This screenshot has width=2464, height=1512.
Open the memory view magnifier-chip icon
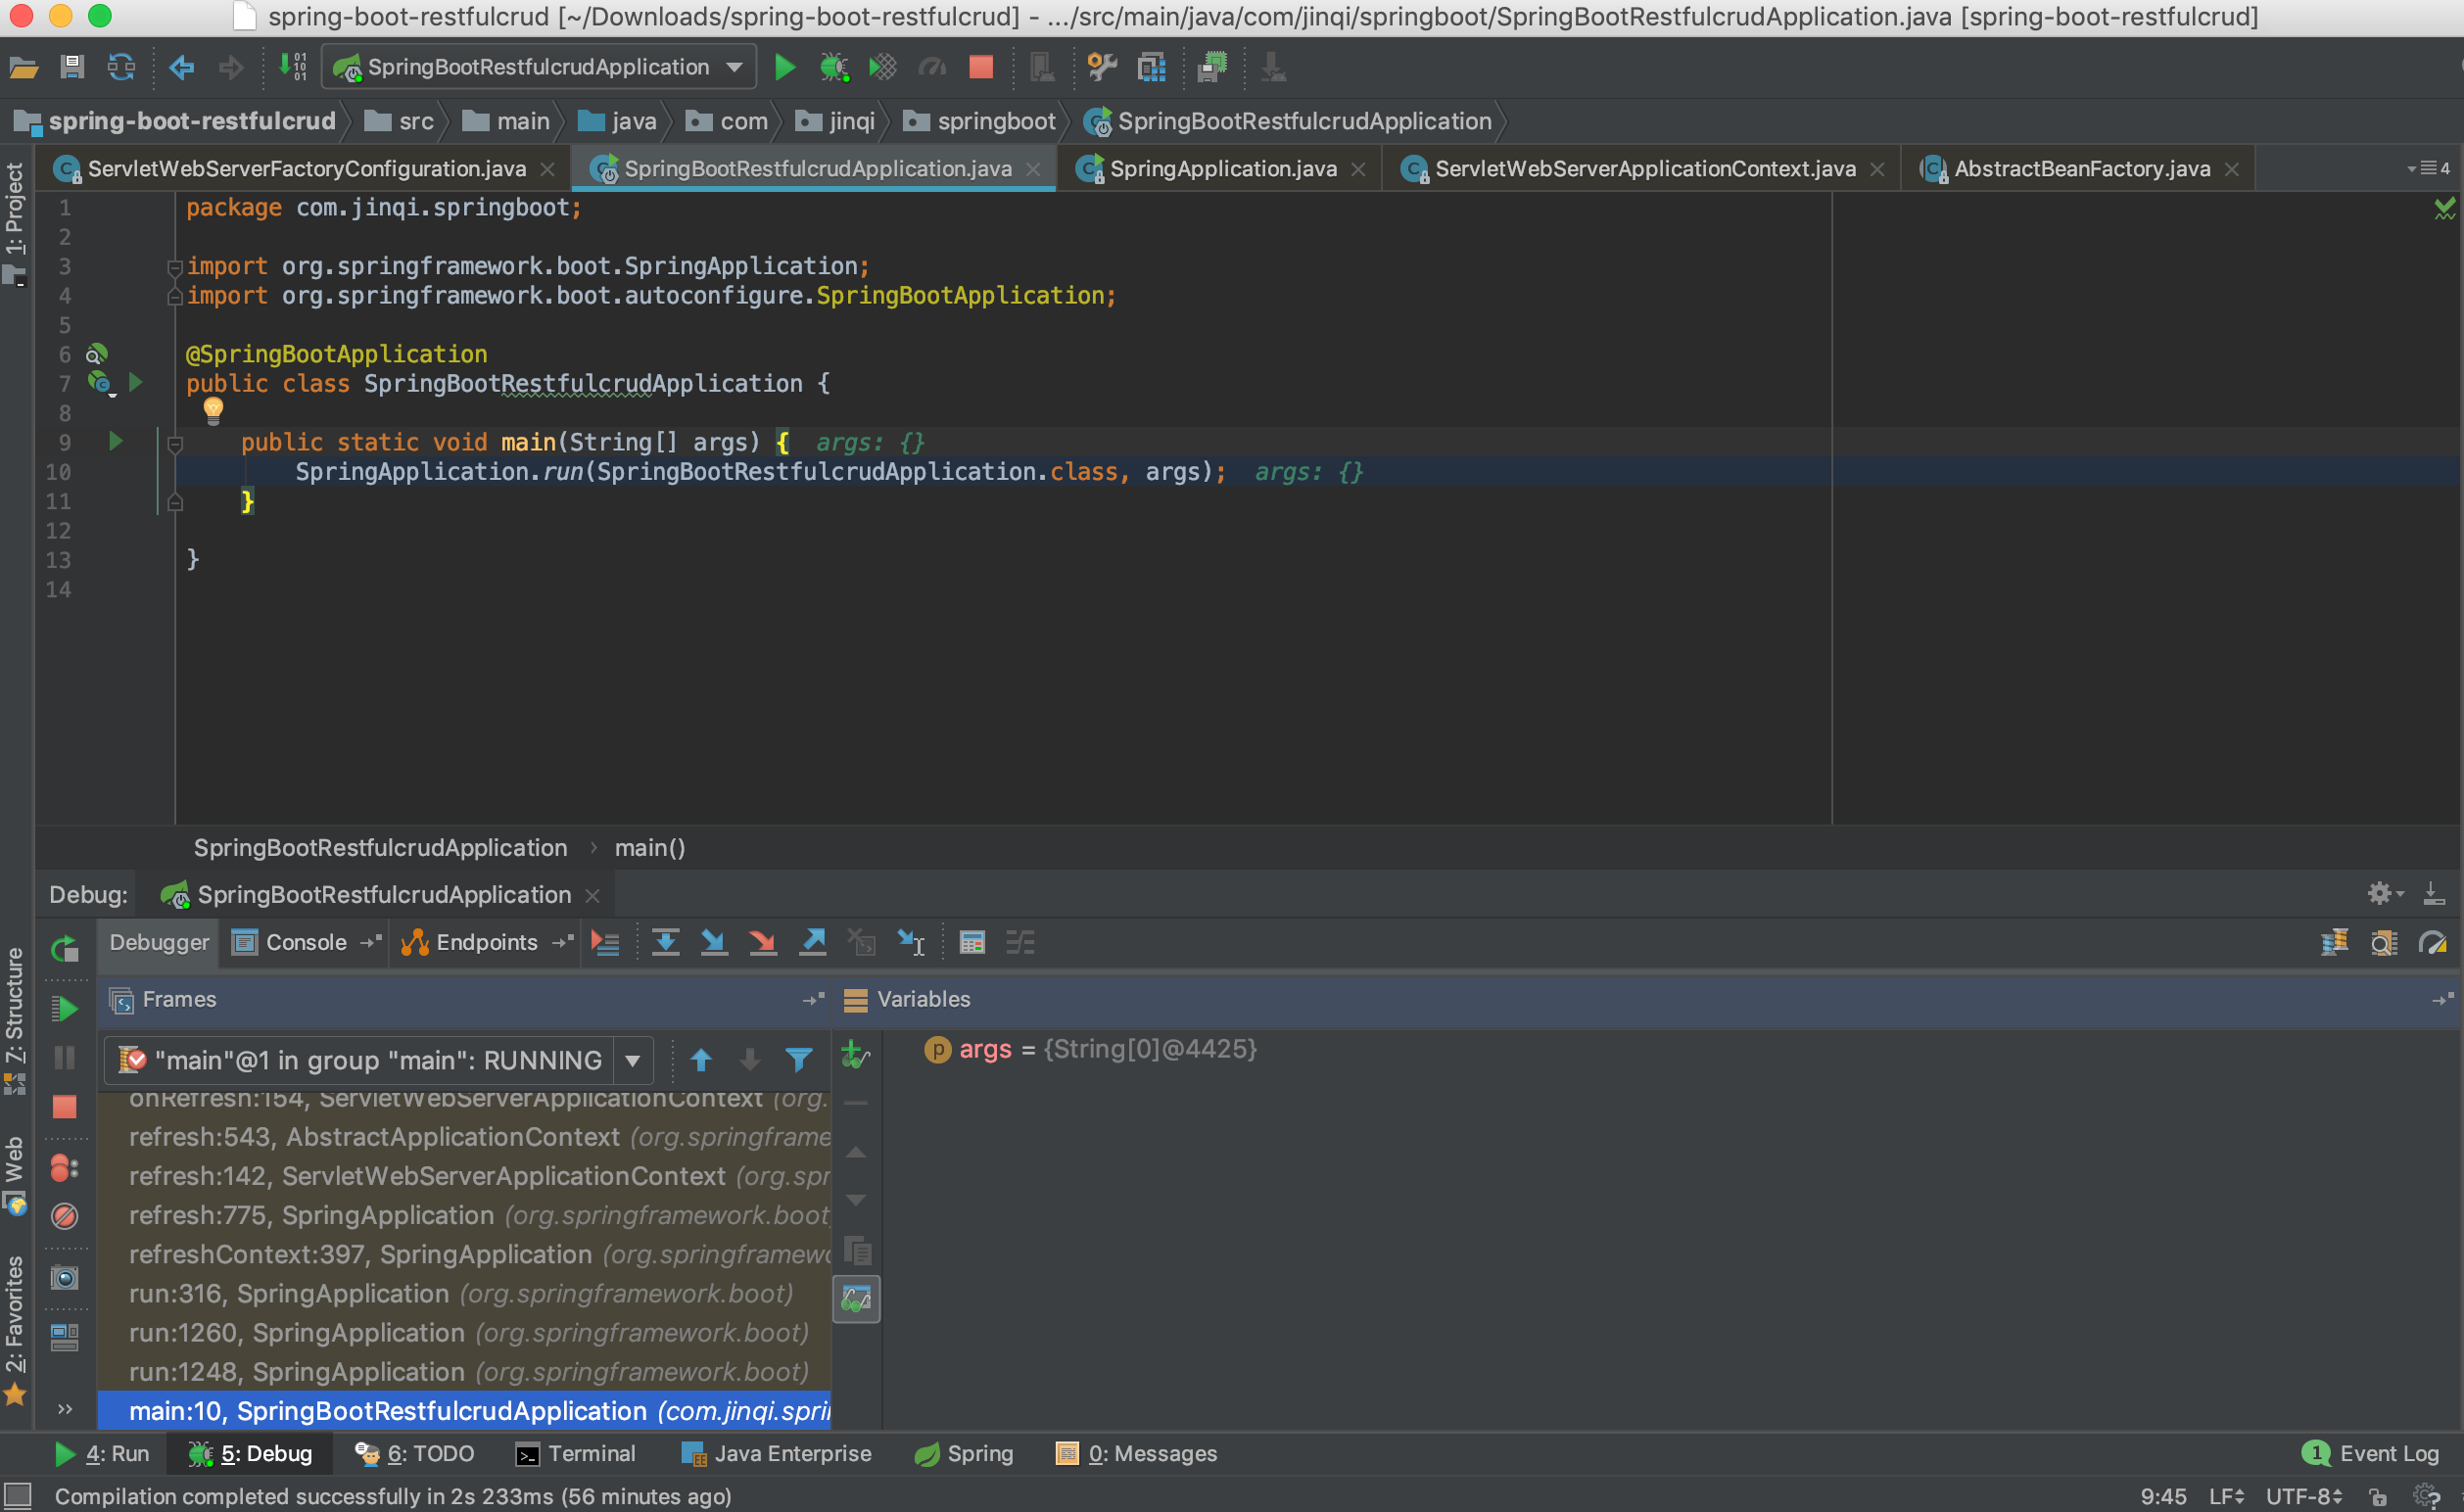[x=2384, y=942]
